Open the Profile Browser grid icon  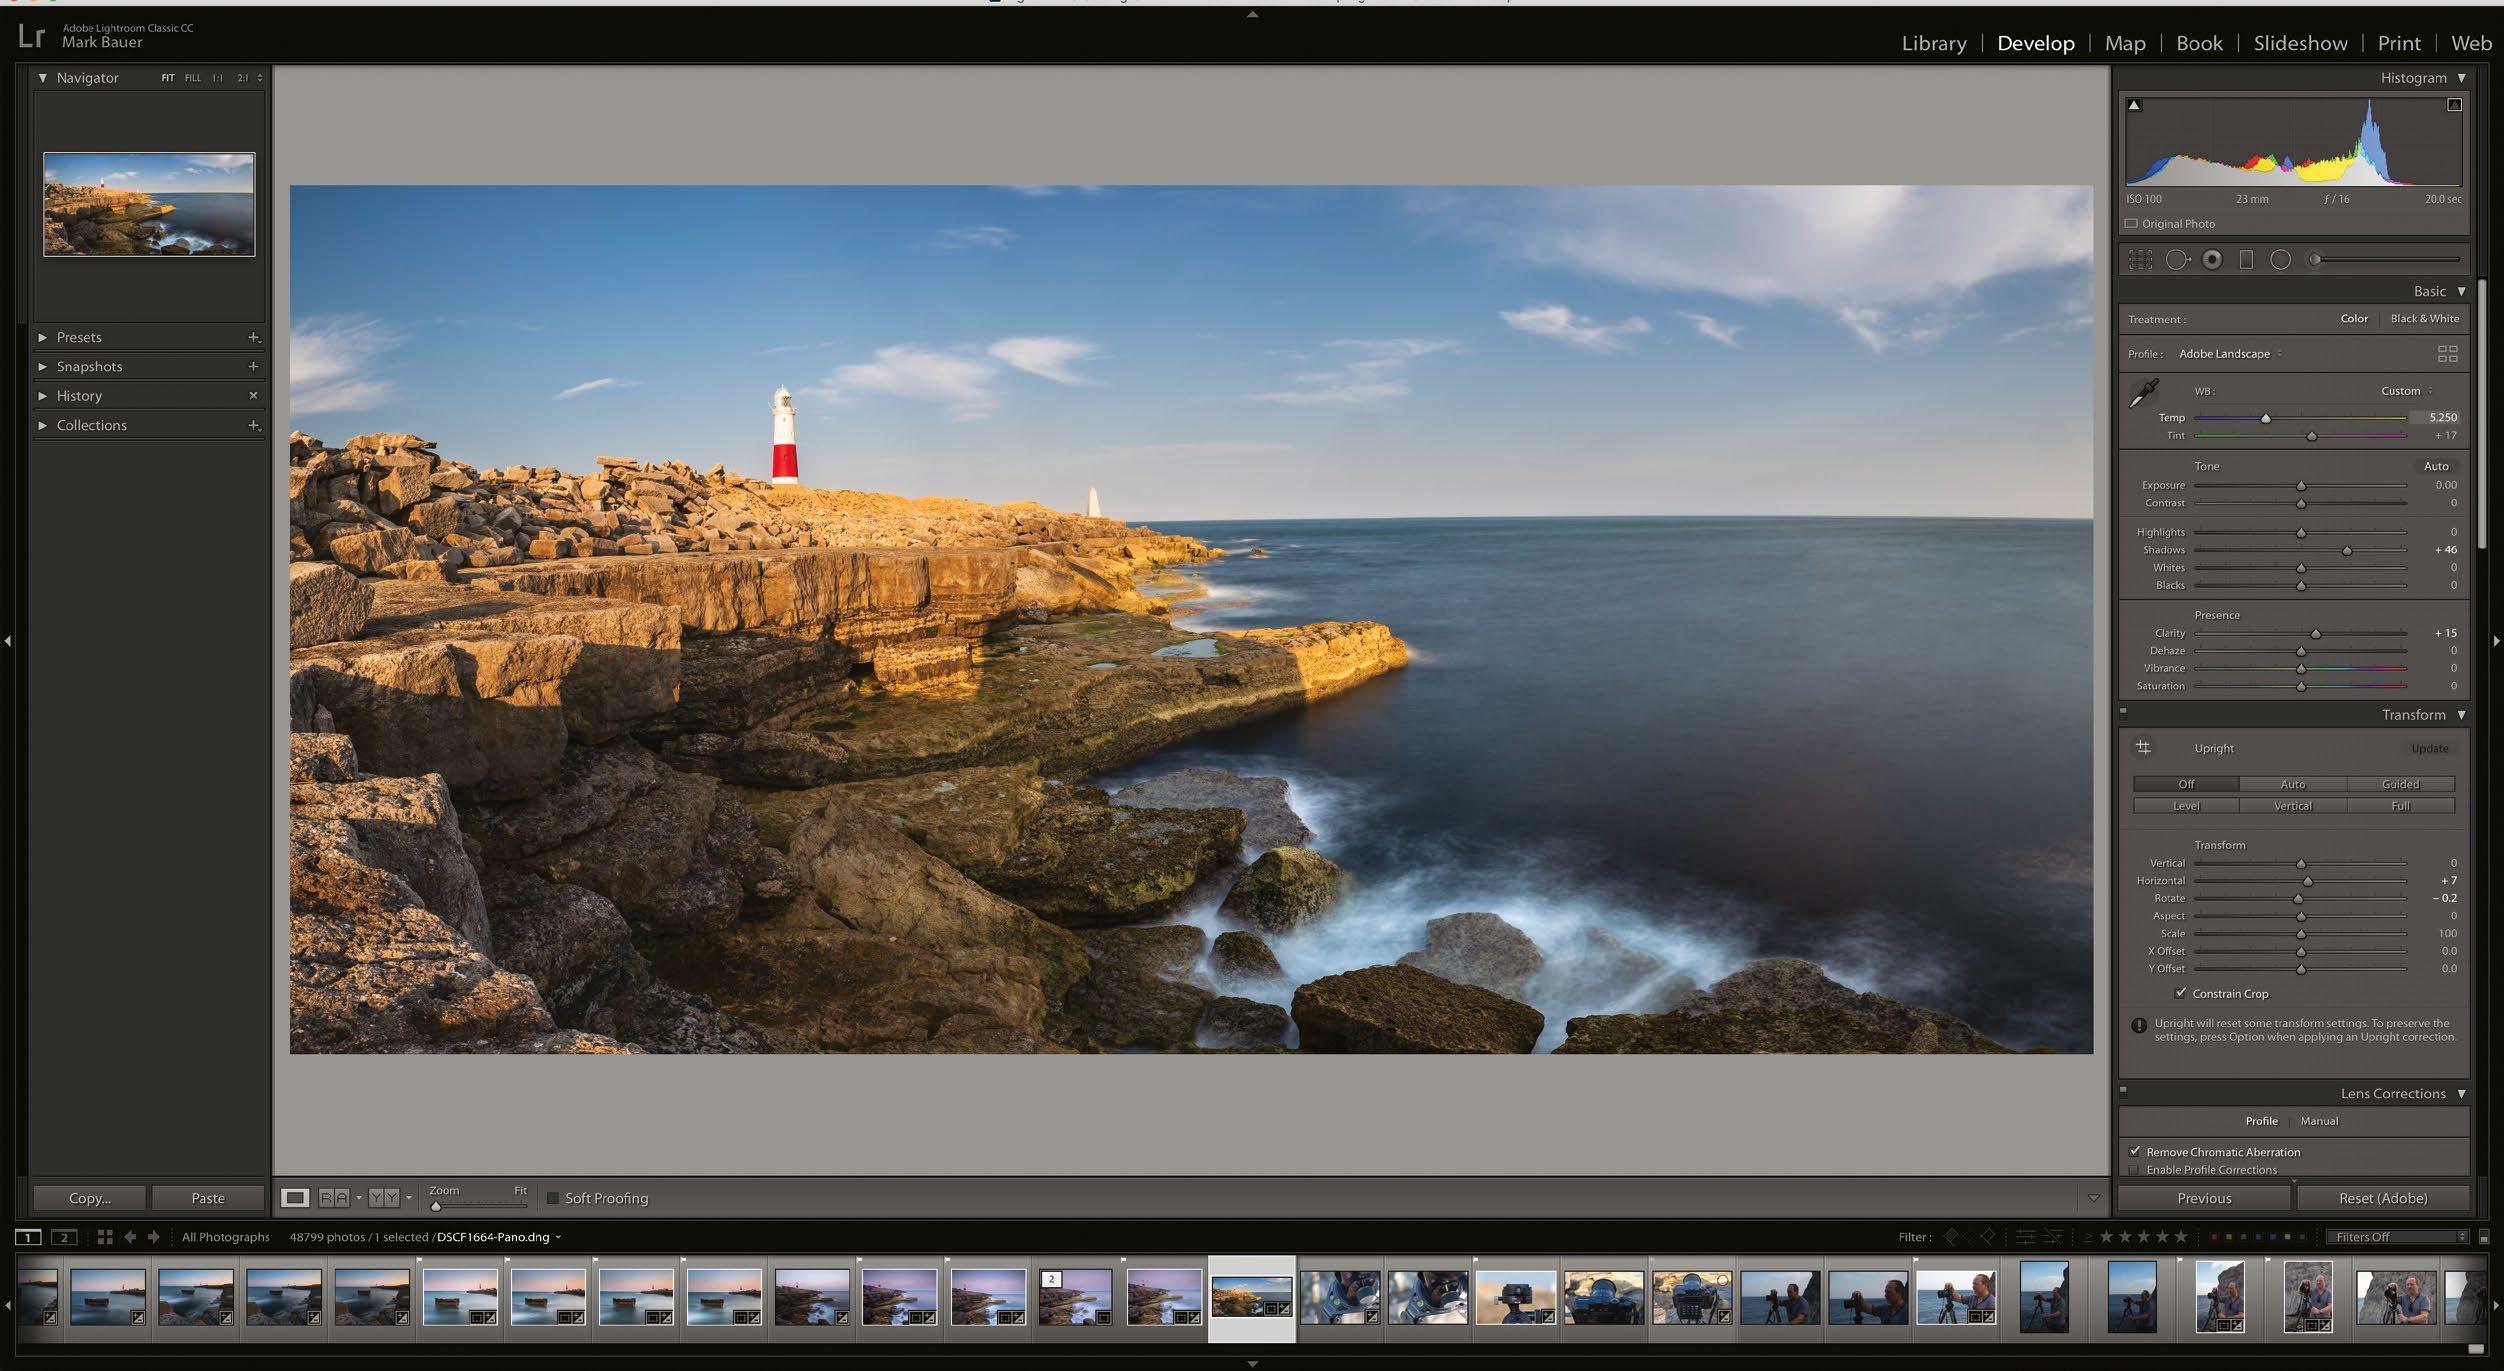click(2447, 354)
